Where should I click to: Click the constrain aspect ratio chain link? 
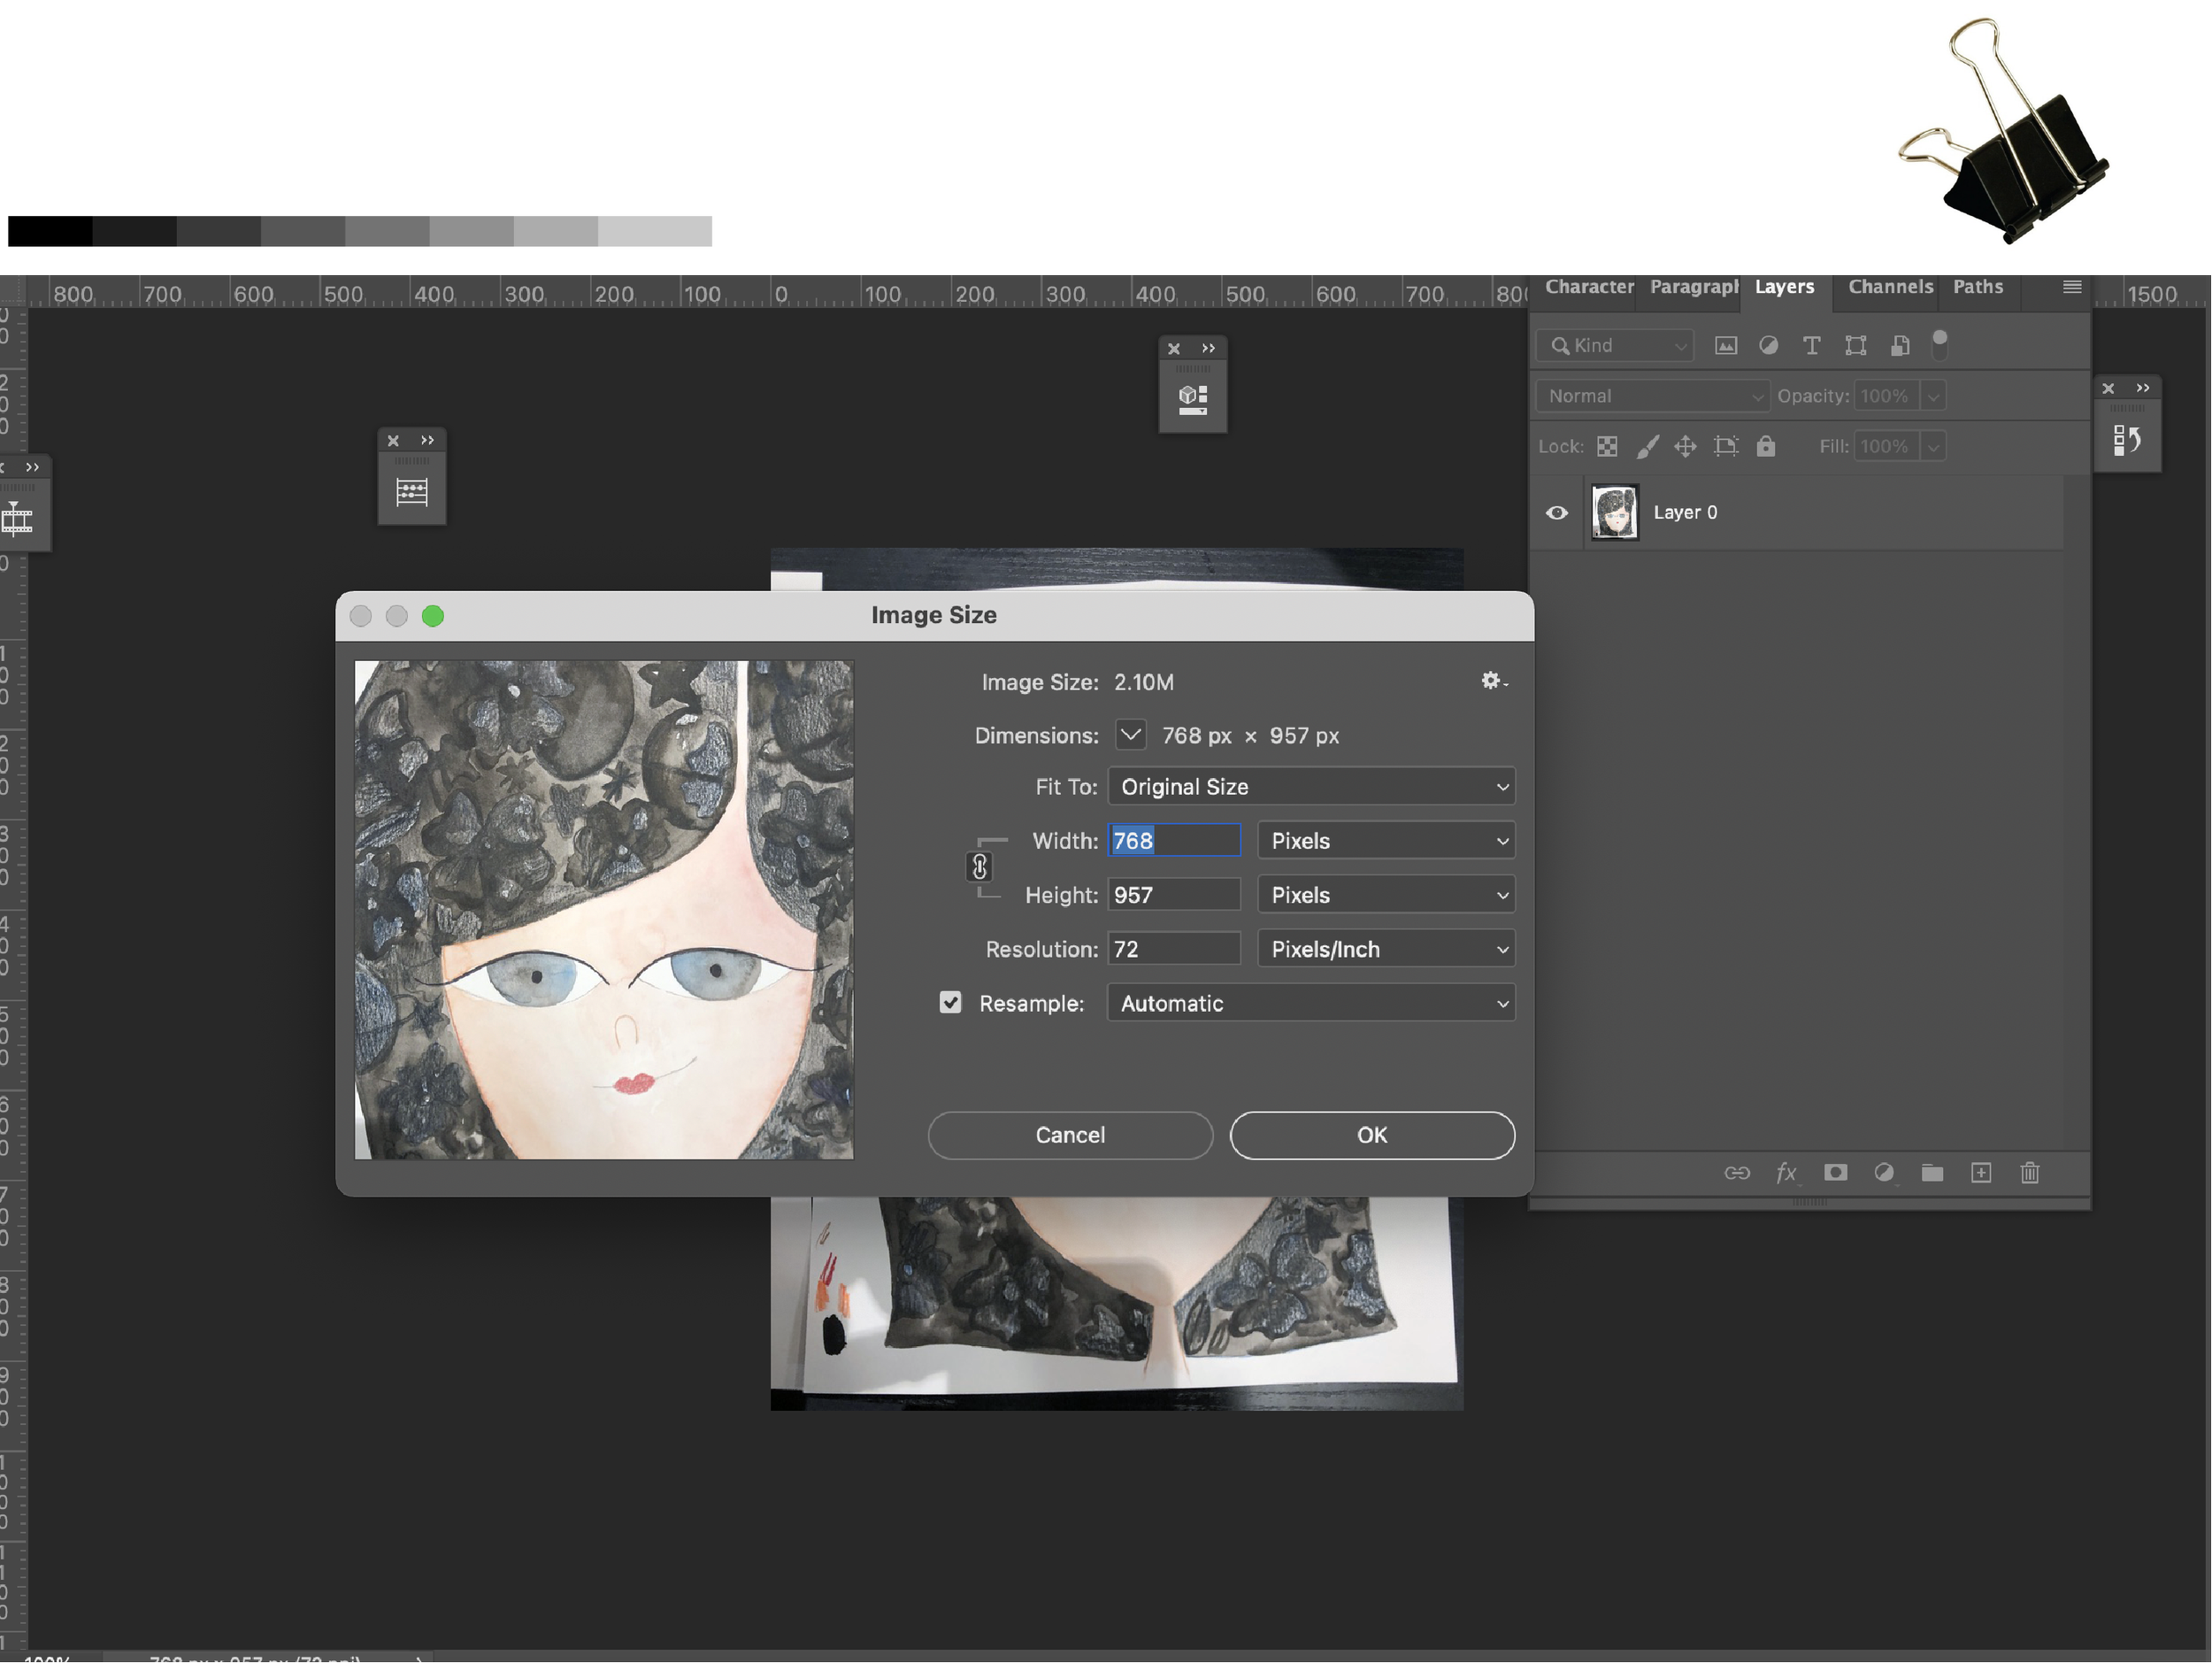coord(980,867)
